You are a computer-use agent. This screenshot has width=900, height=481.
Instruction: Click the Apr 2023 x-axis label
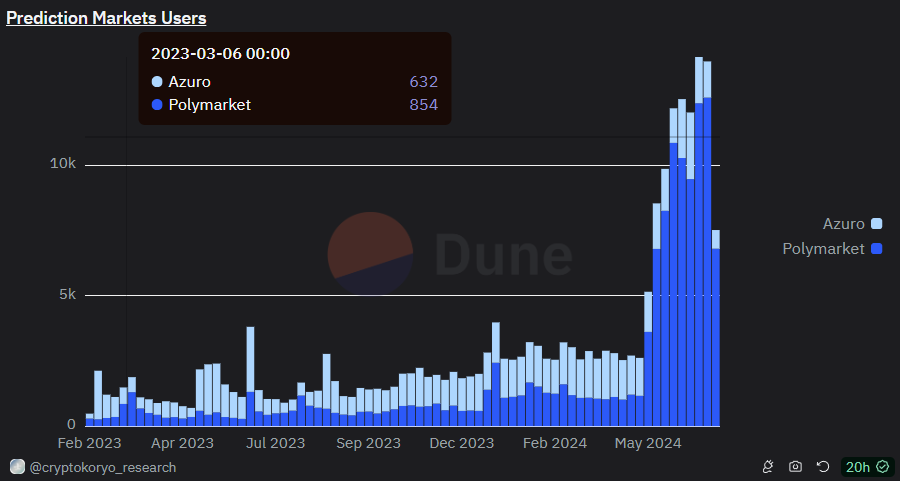182,443
